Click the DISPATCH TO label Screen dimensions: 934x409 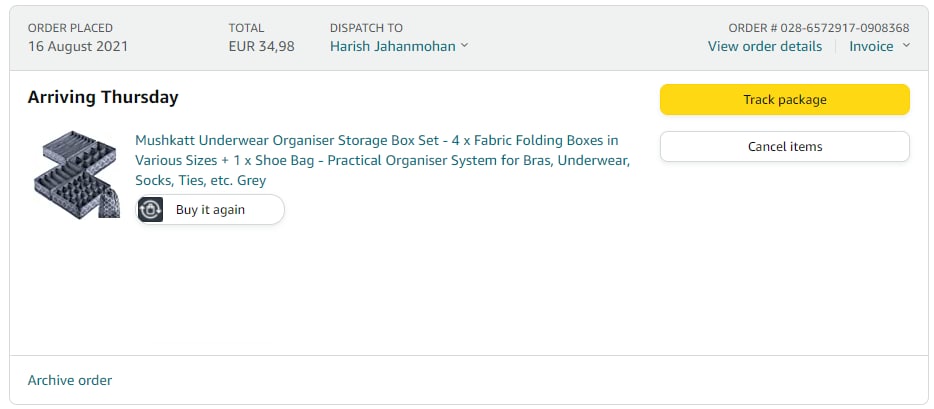coord(366,28)
